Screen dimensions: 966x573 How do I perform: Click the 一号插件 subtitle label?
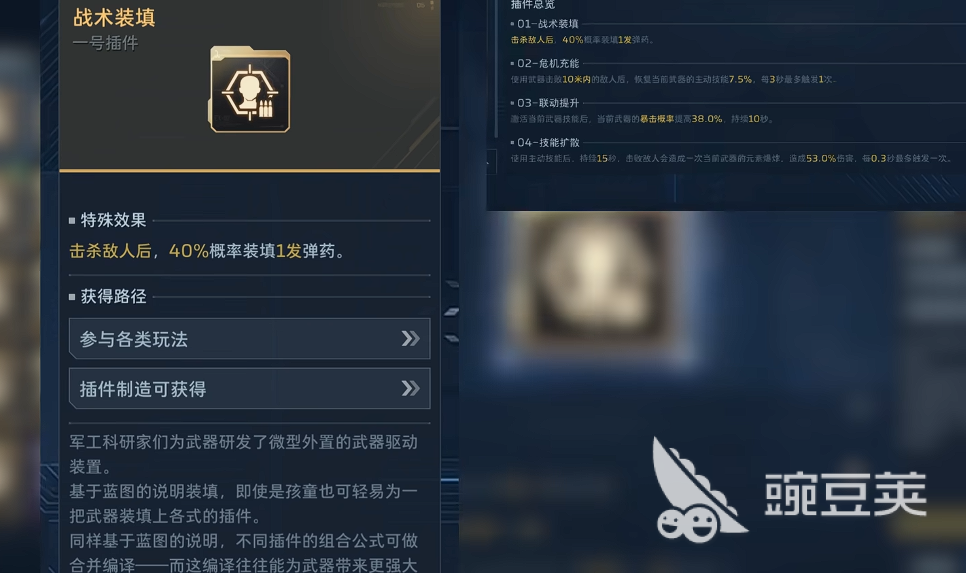(105, 43)
